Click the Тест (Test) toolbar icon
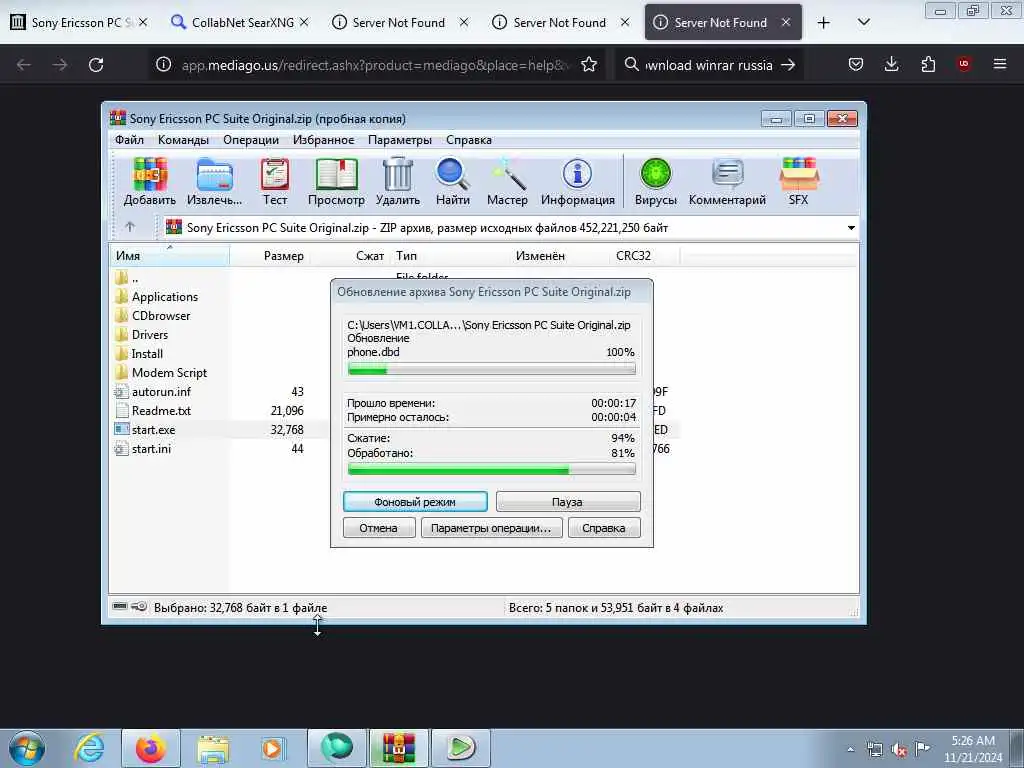Screen dimensions: 1024x768 coord(275,182)
